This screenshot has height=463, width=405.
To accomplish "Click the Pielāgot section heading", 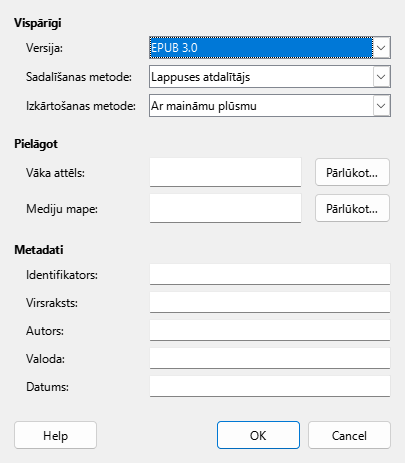I will click(36, 144).
